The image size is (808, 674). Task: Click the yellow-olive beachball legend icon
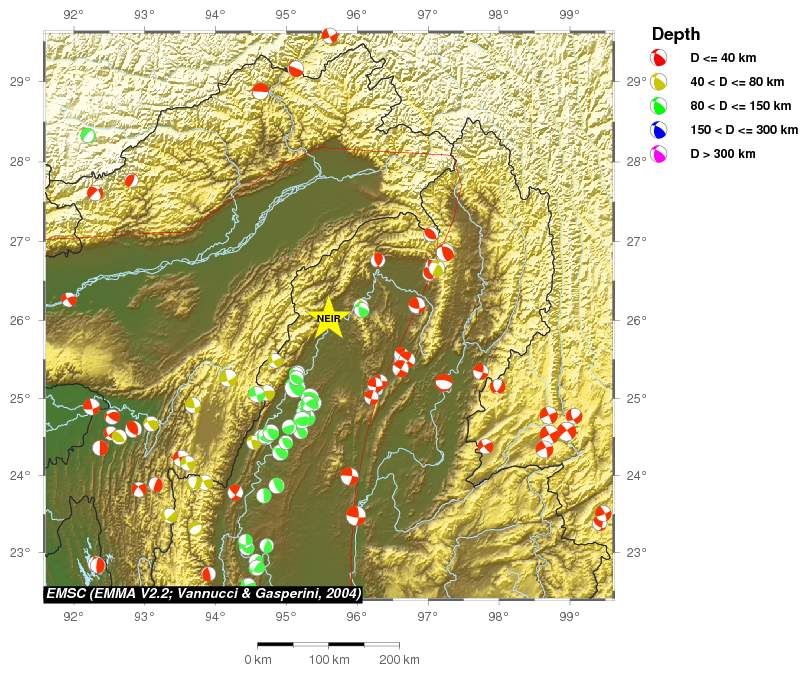point(659,81)
